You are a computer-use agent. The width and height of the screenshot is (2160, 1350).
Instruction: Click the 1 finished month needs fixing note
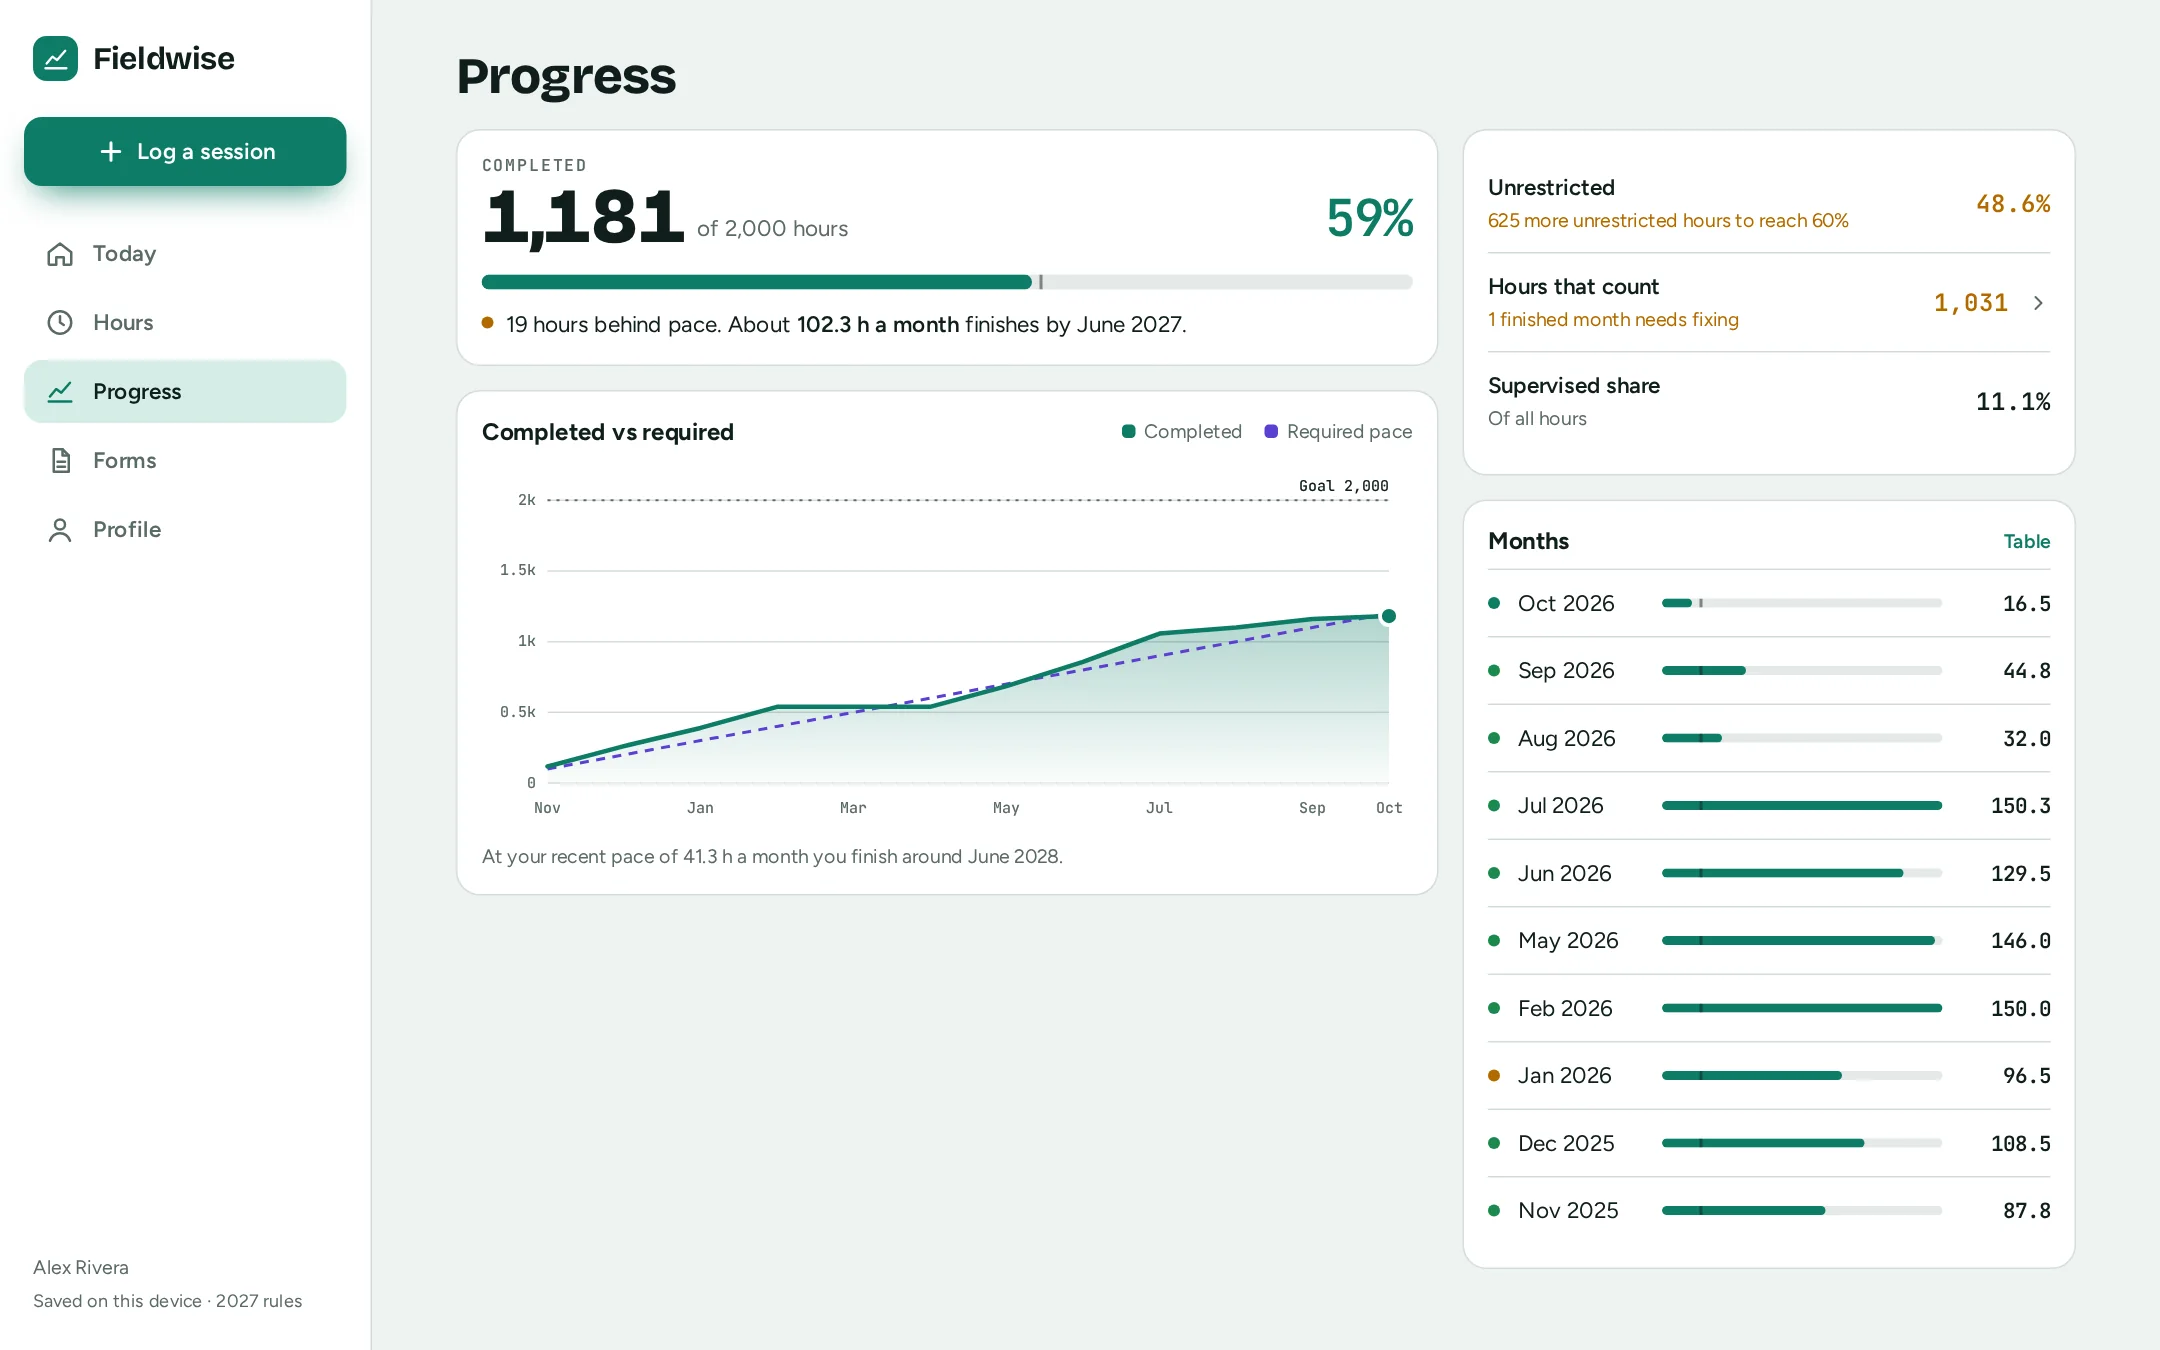pos(1613,320)
